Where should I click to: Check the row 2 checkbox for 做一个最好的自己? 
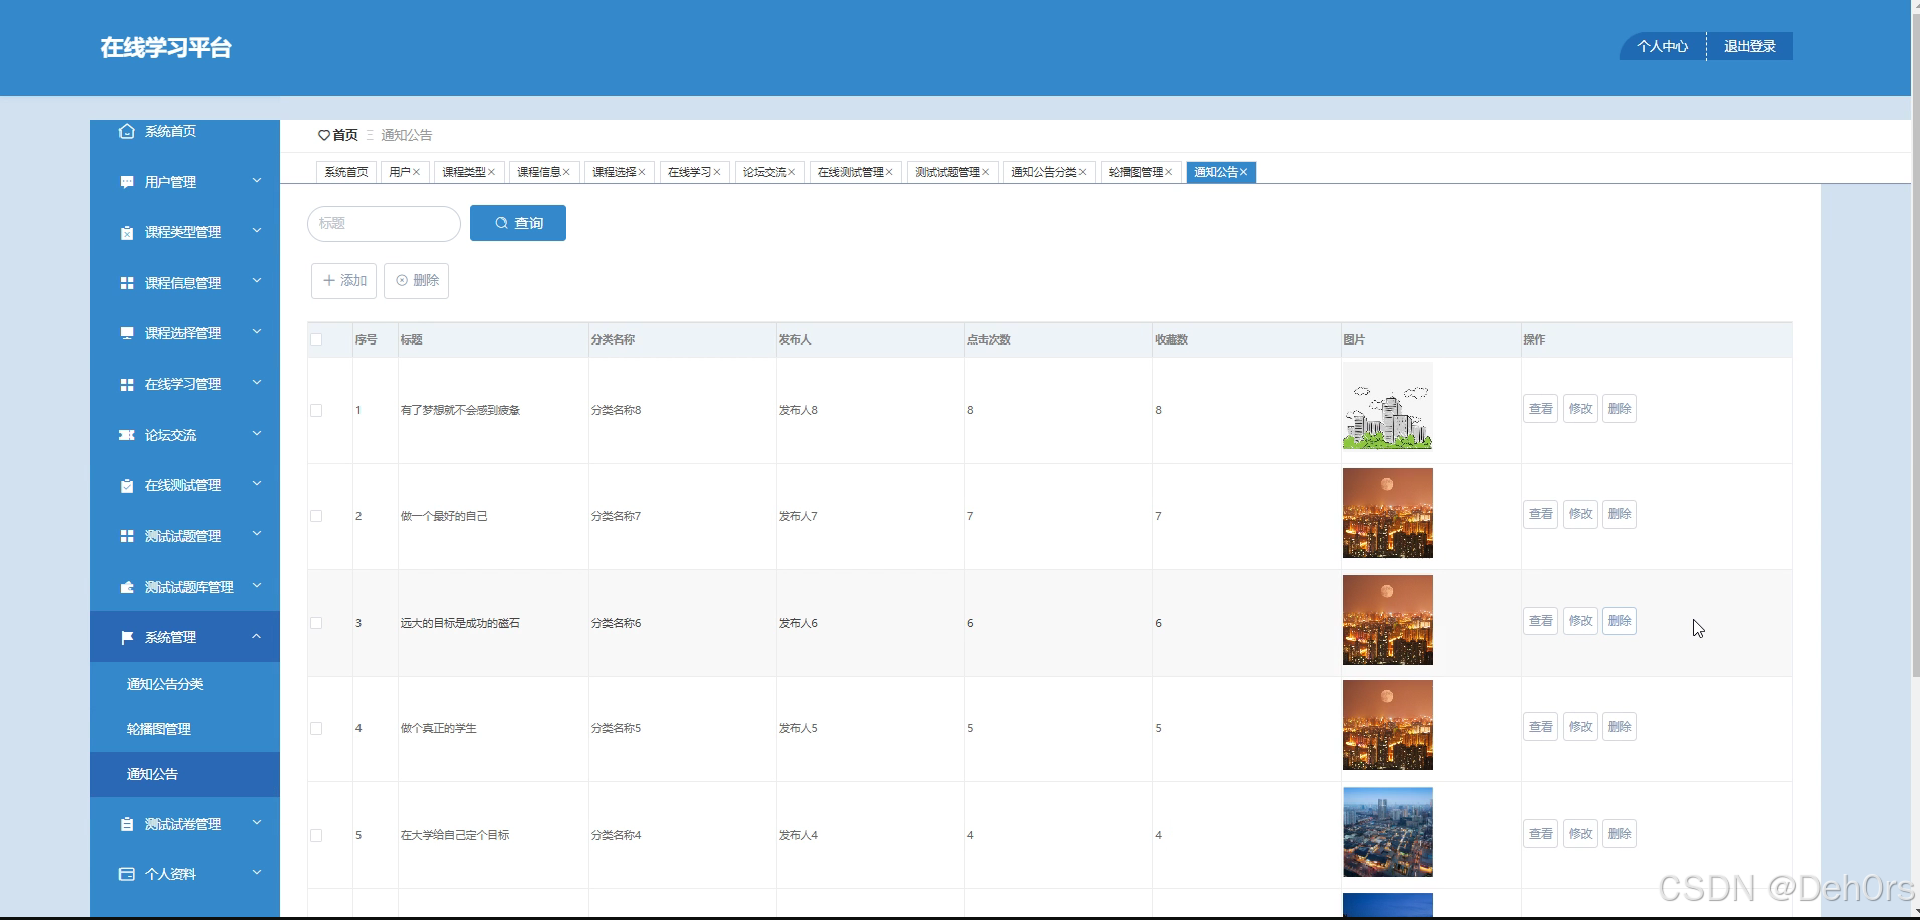pos(316,516)
